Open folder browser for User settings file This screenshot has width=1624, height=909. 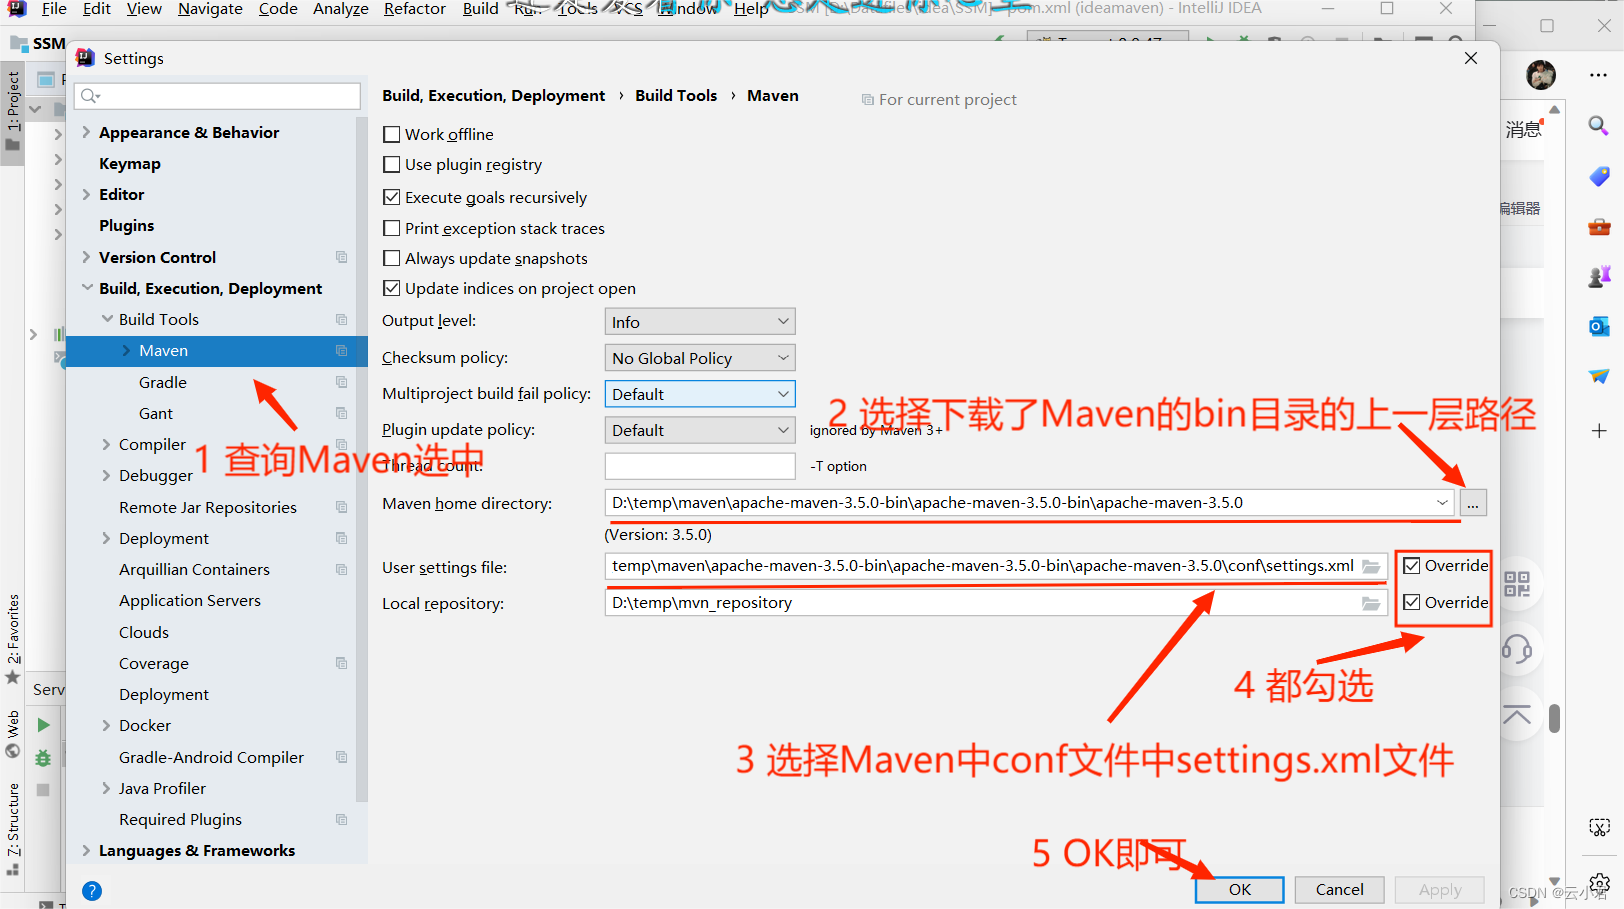(x=1371, y=567)
